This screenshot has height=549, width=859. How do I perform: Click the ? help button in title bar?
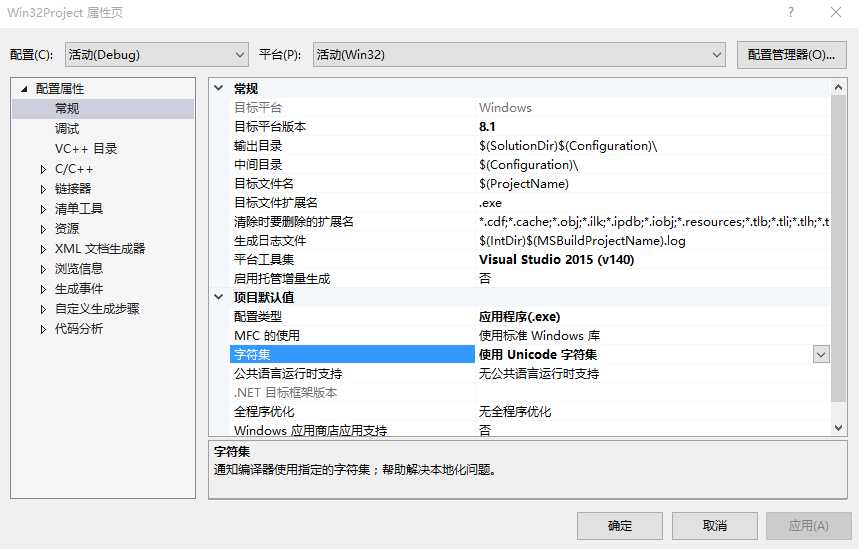click(x=790, y=12)
